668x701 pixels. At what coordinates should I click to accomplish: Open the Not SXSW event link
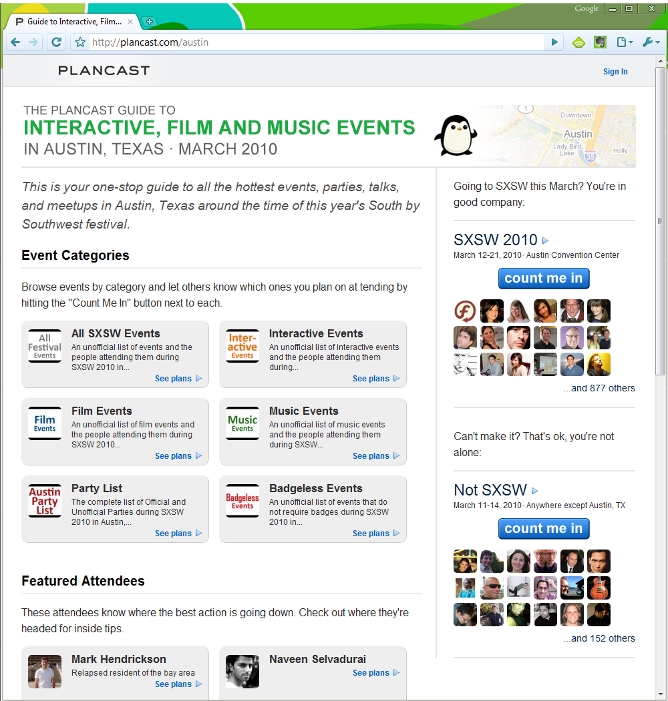tap(490, 490)
